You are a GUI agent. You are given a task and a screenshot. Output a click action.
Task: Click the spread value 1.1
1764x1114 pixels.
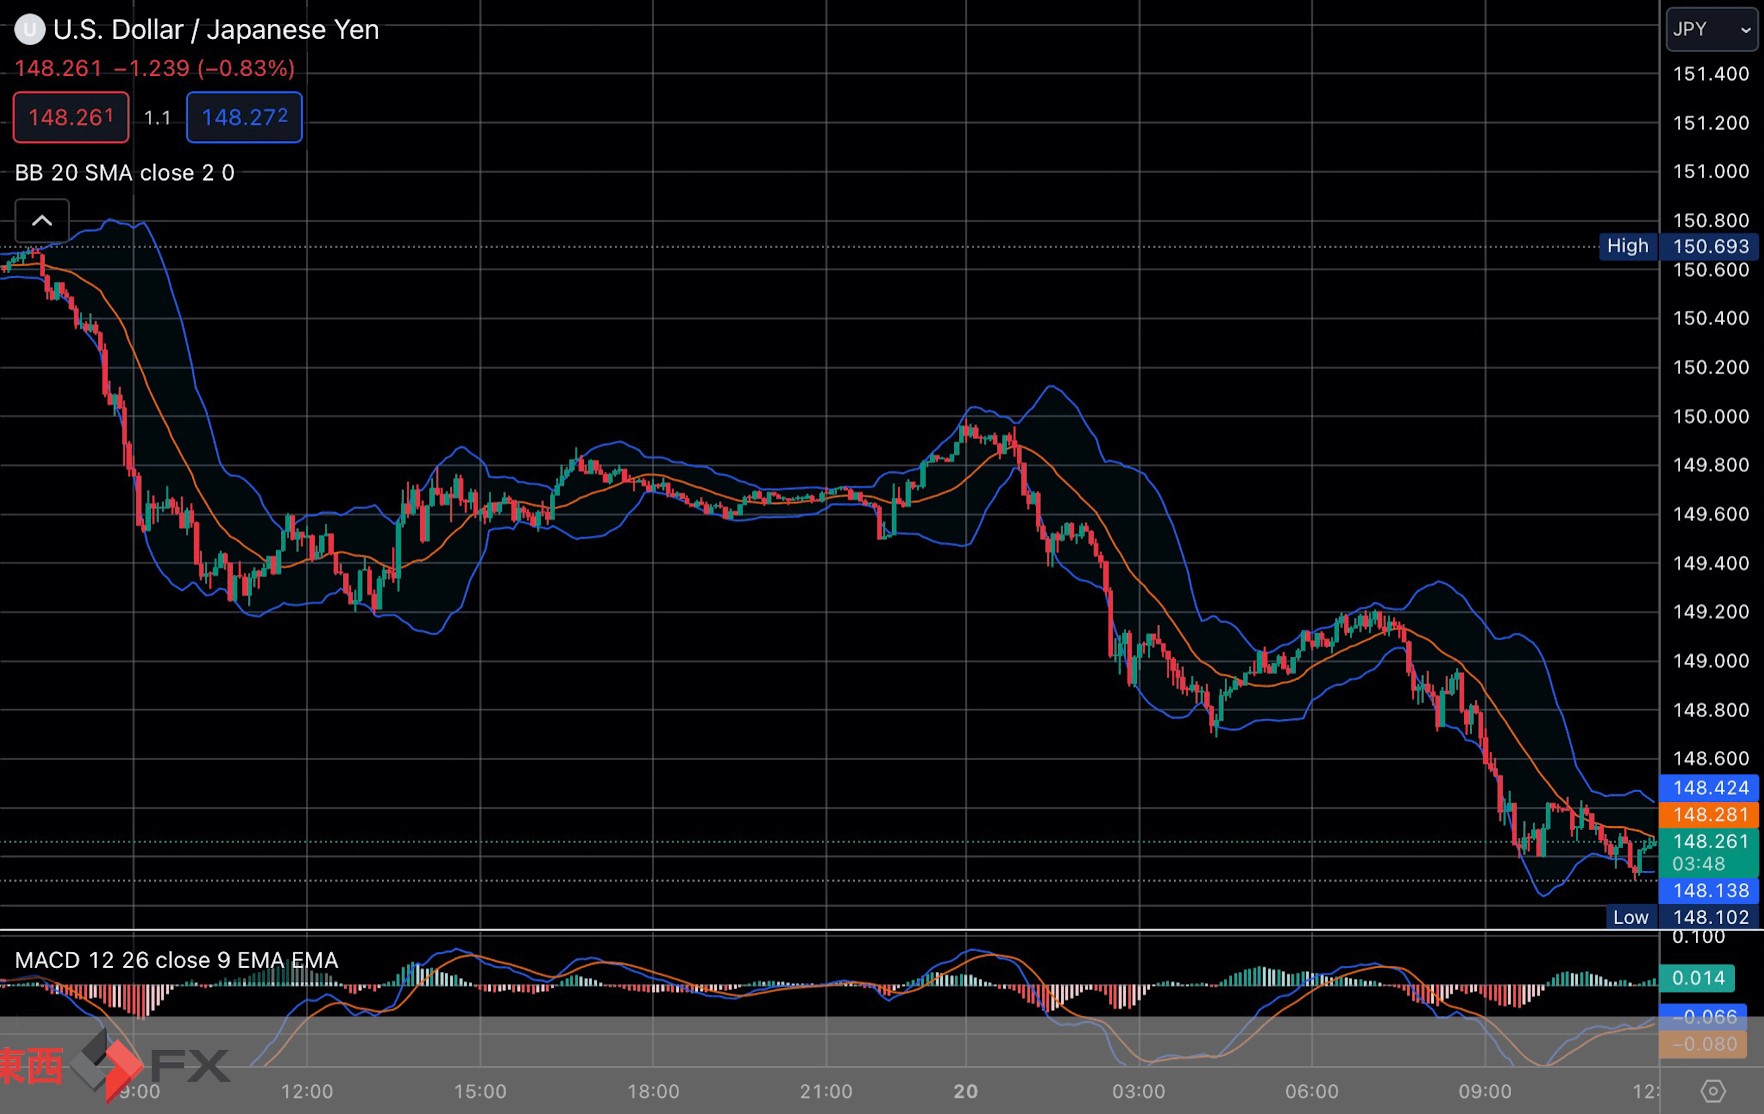157,118
